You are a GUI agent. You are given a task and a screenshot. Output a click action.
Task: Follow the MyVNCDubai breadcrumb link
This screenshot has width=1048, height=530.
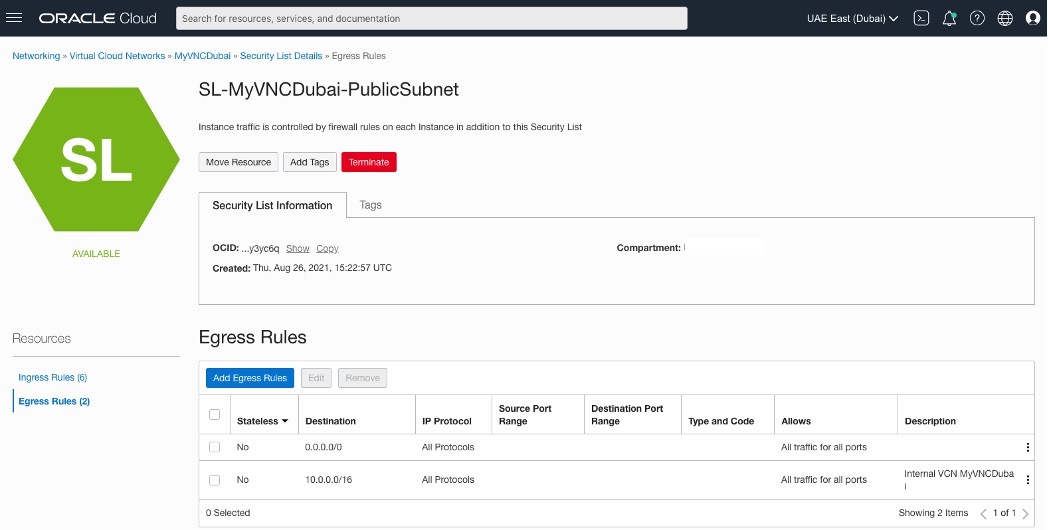tap(203, 56)
